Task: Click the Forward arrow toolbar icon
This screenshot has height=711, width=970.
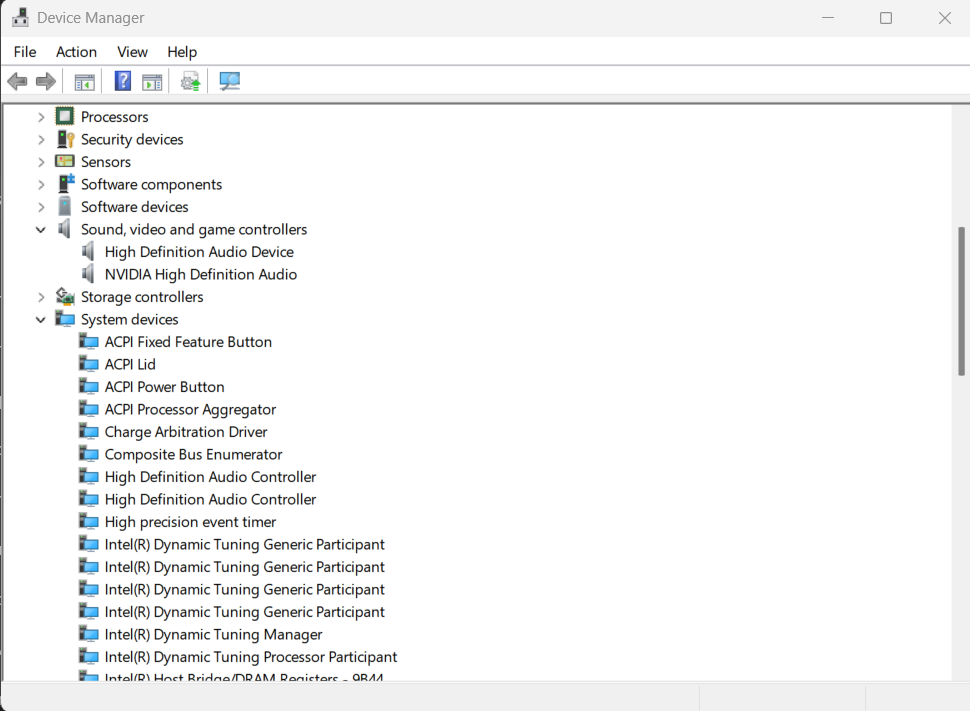Action: [46, 81]
